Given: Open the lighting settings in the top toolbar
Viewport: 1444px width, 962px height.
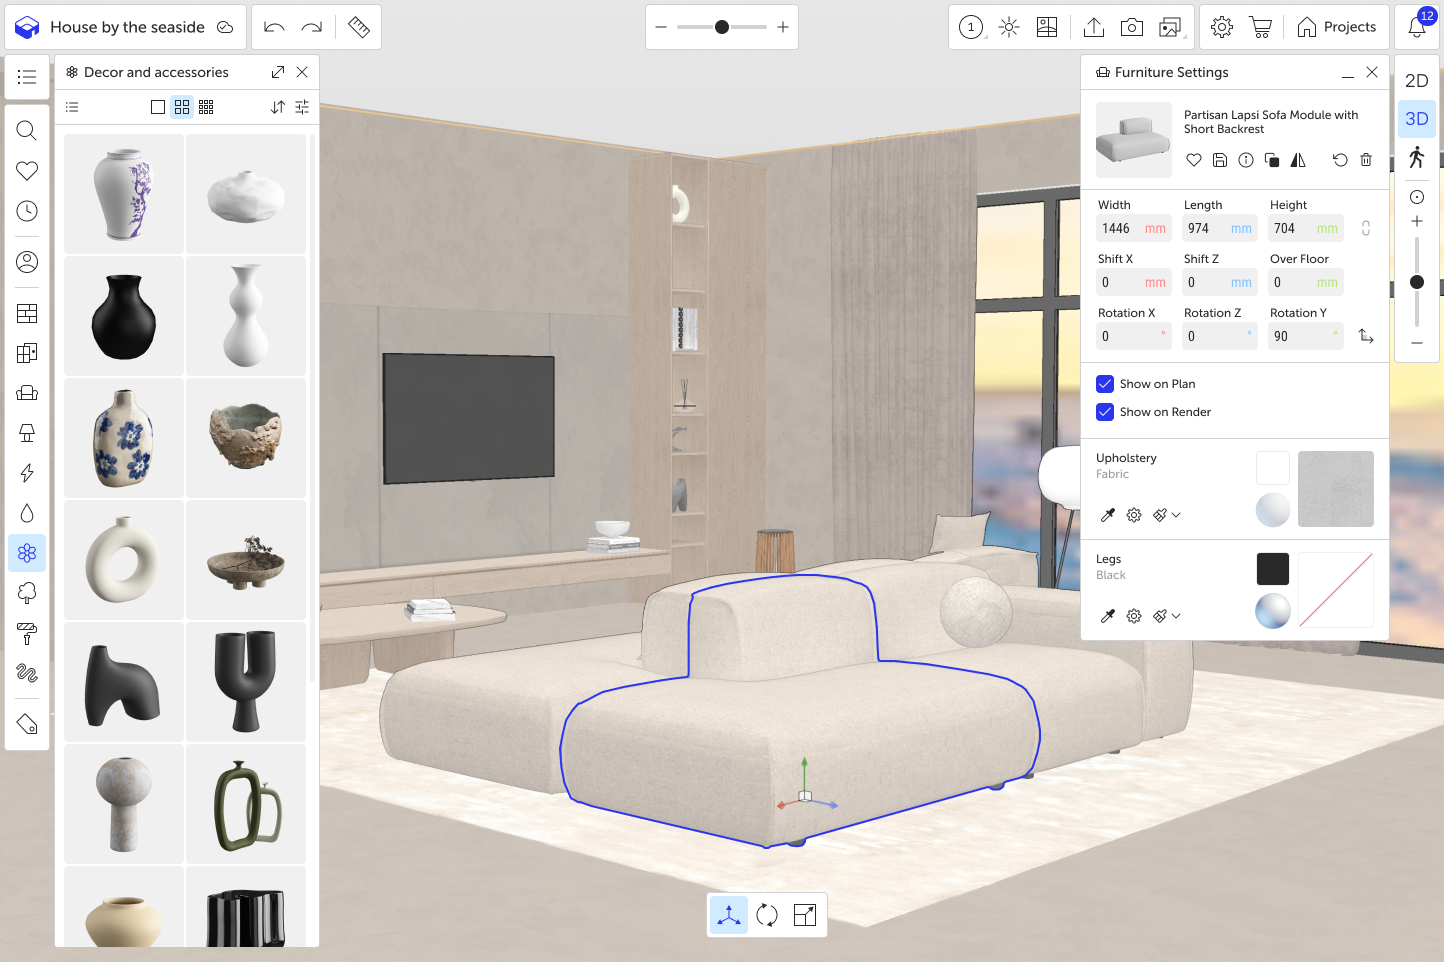Looking at the screenshot, I should pyautogui.click(x=1009, y=27).
